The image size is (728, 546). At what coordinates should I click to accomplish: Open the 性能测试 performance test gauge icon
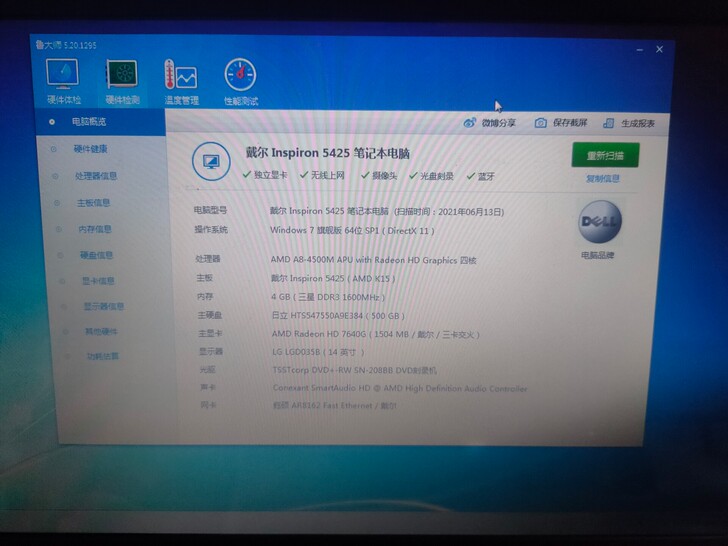(x=240, y=74)
